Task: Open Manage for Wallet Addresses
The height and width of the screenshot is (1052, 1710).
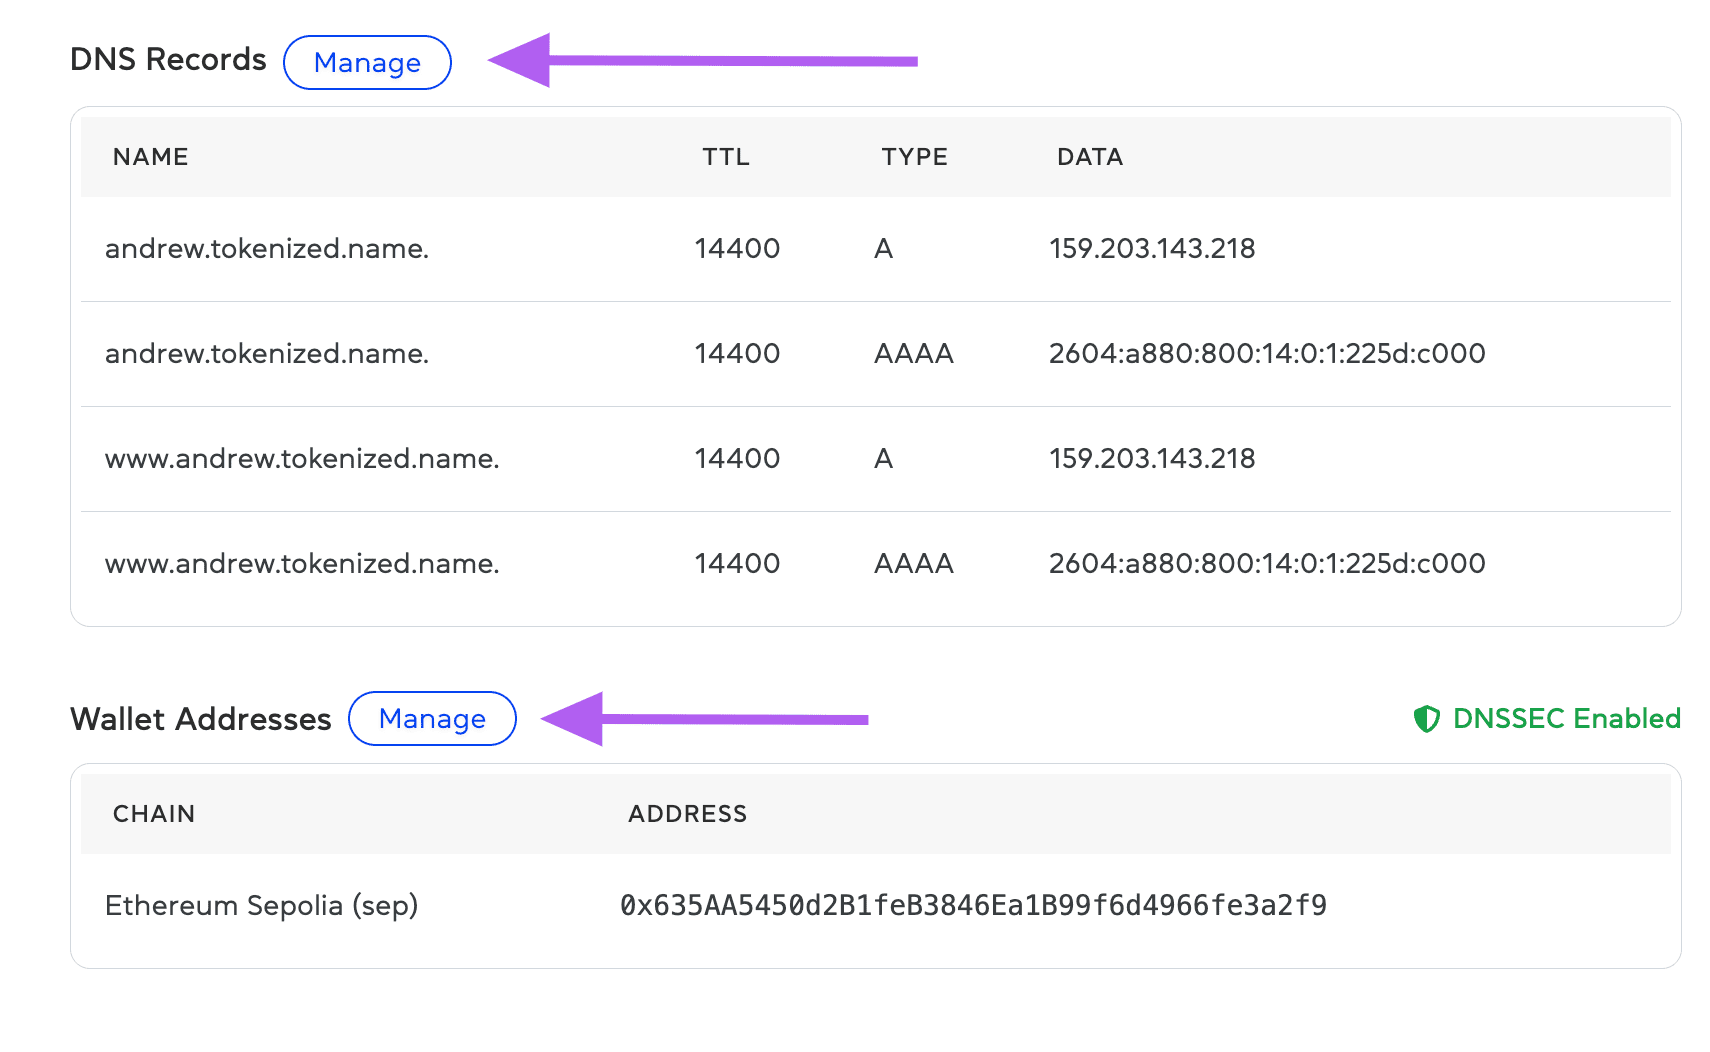Action: (432, 719)
